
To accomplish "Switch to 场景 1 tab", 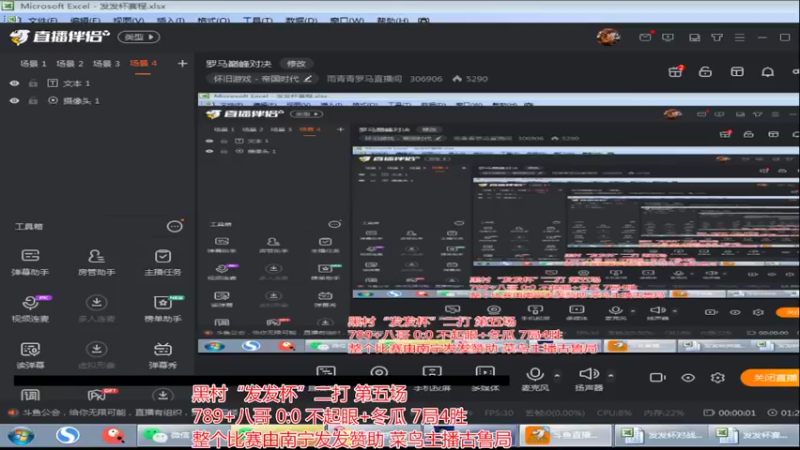I will pos(33,64).
